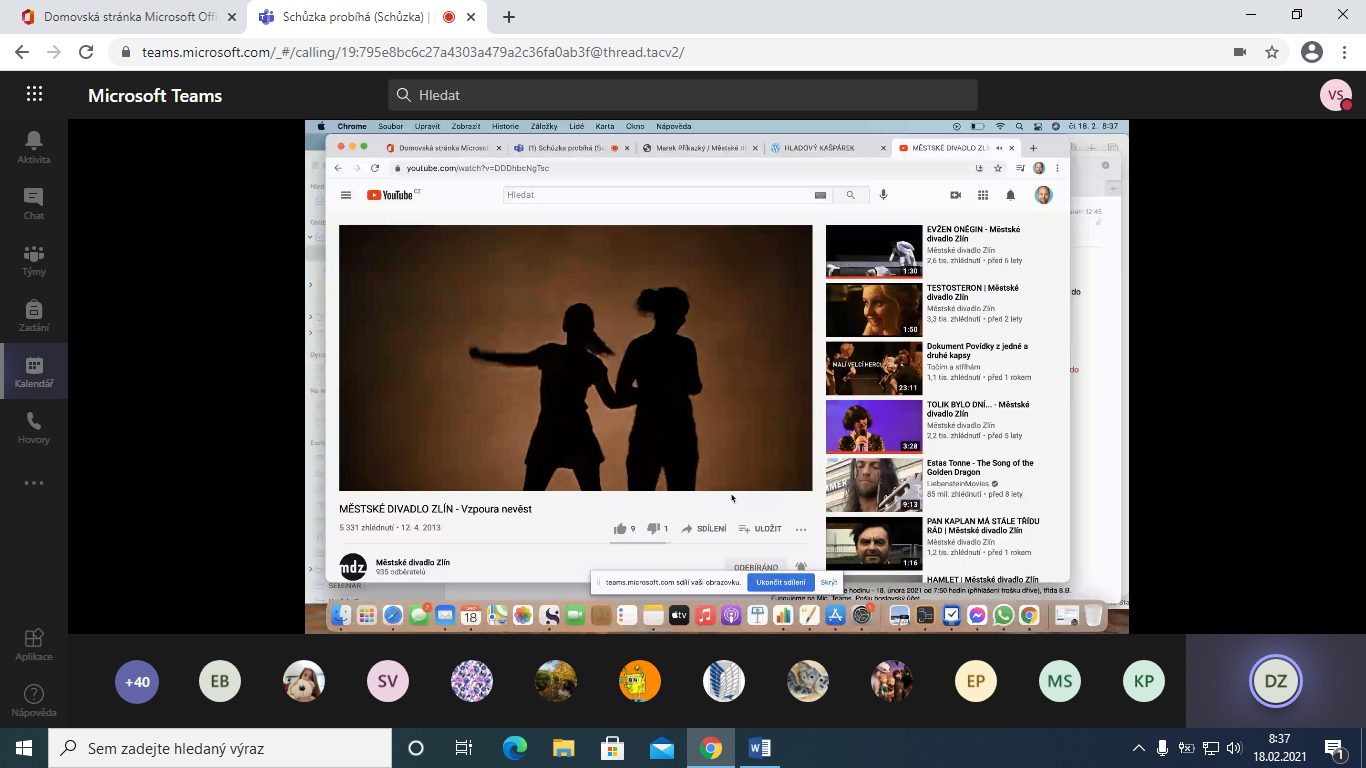Open Estas Tonne Golden Dragon video

[x=874, y=485]
